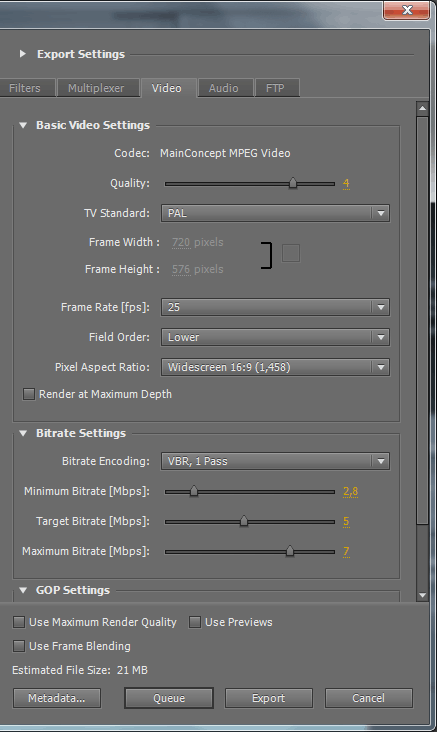Screen dimensions: 437x732
Task: Click the Quality value 4
Action: coord(346,183)
